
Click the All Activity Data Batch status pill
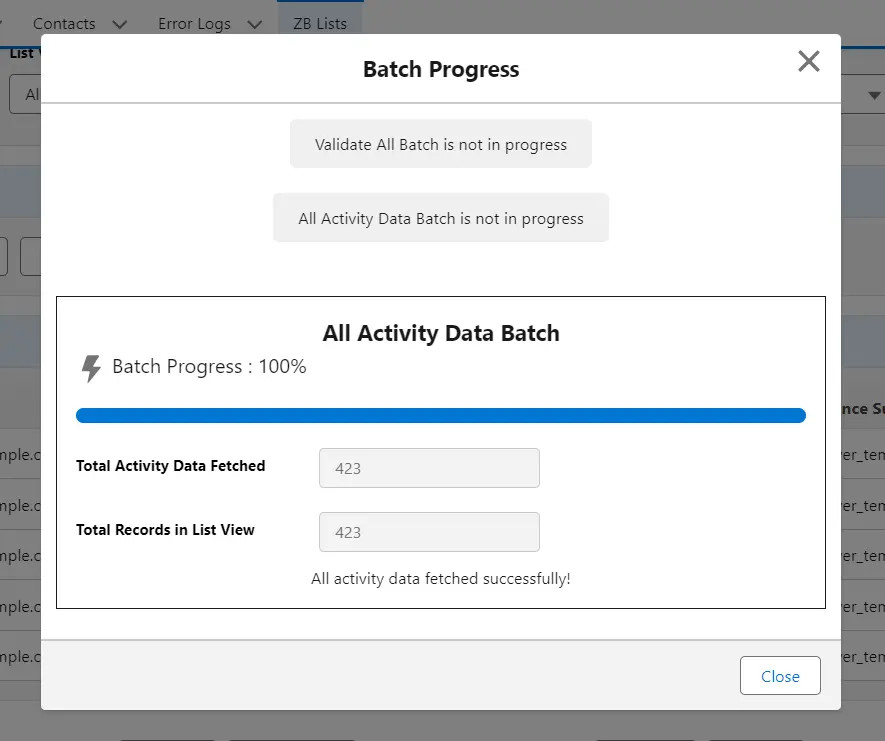coord(440,217)
